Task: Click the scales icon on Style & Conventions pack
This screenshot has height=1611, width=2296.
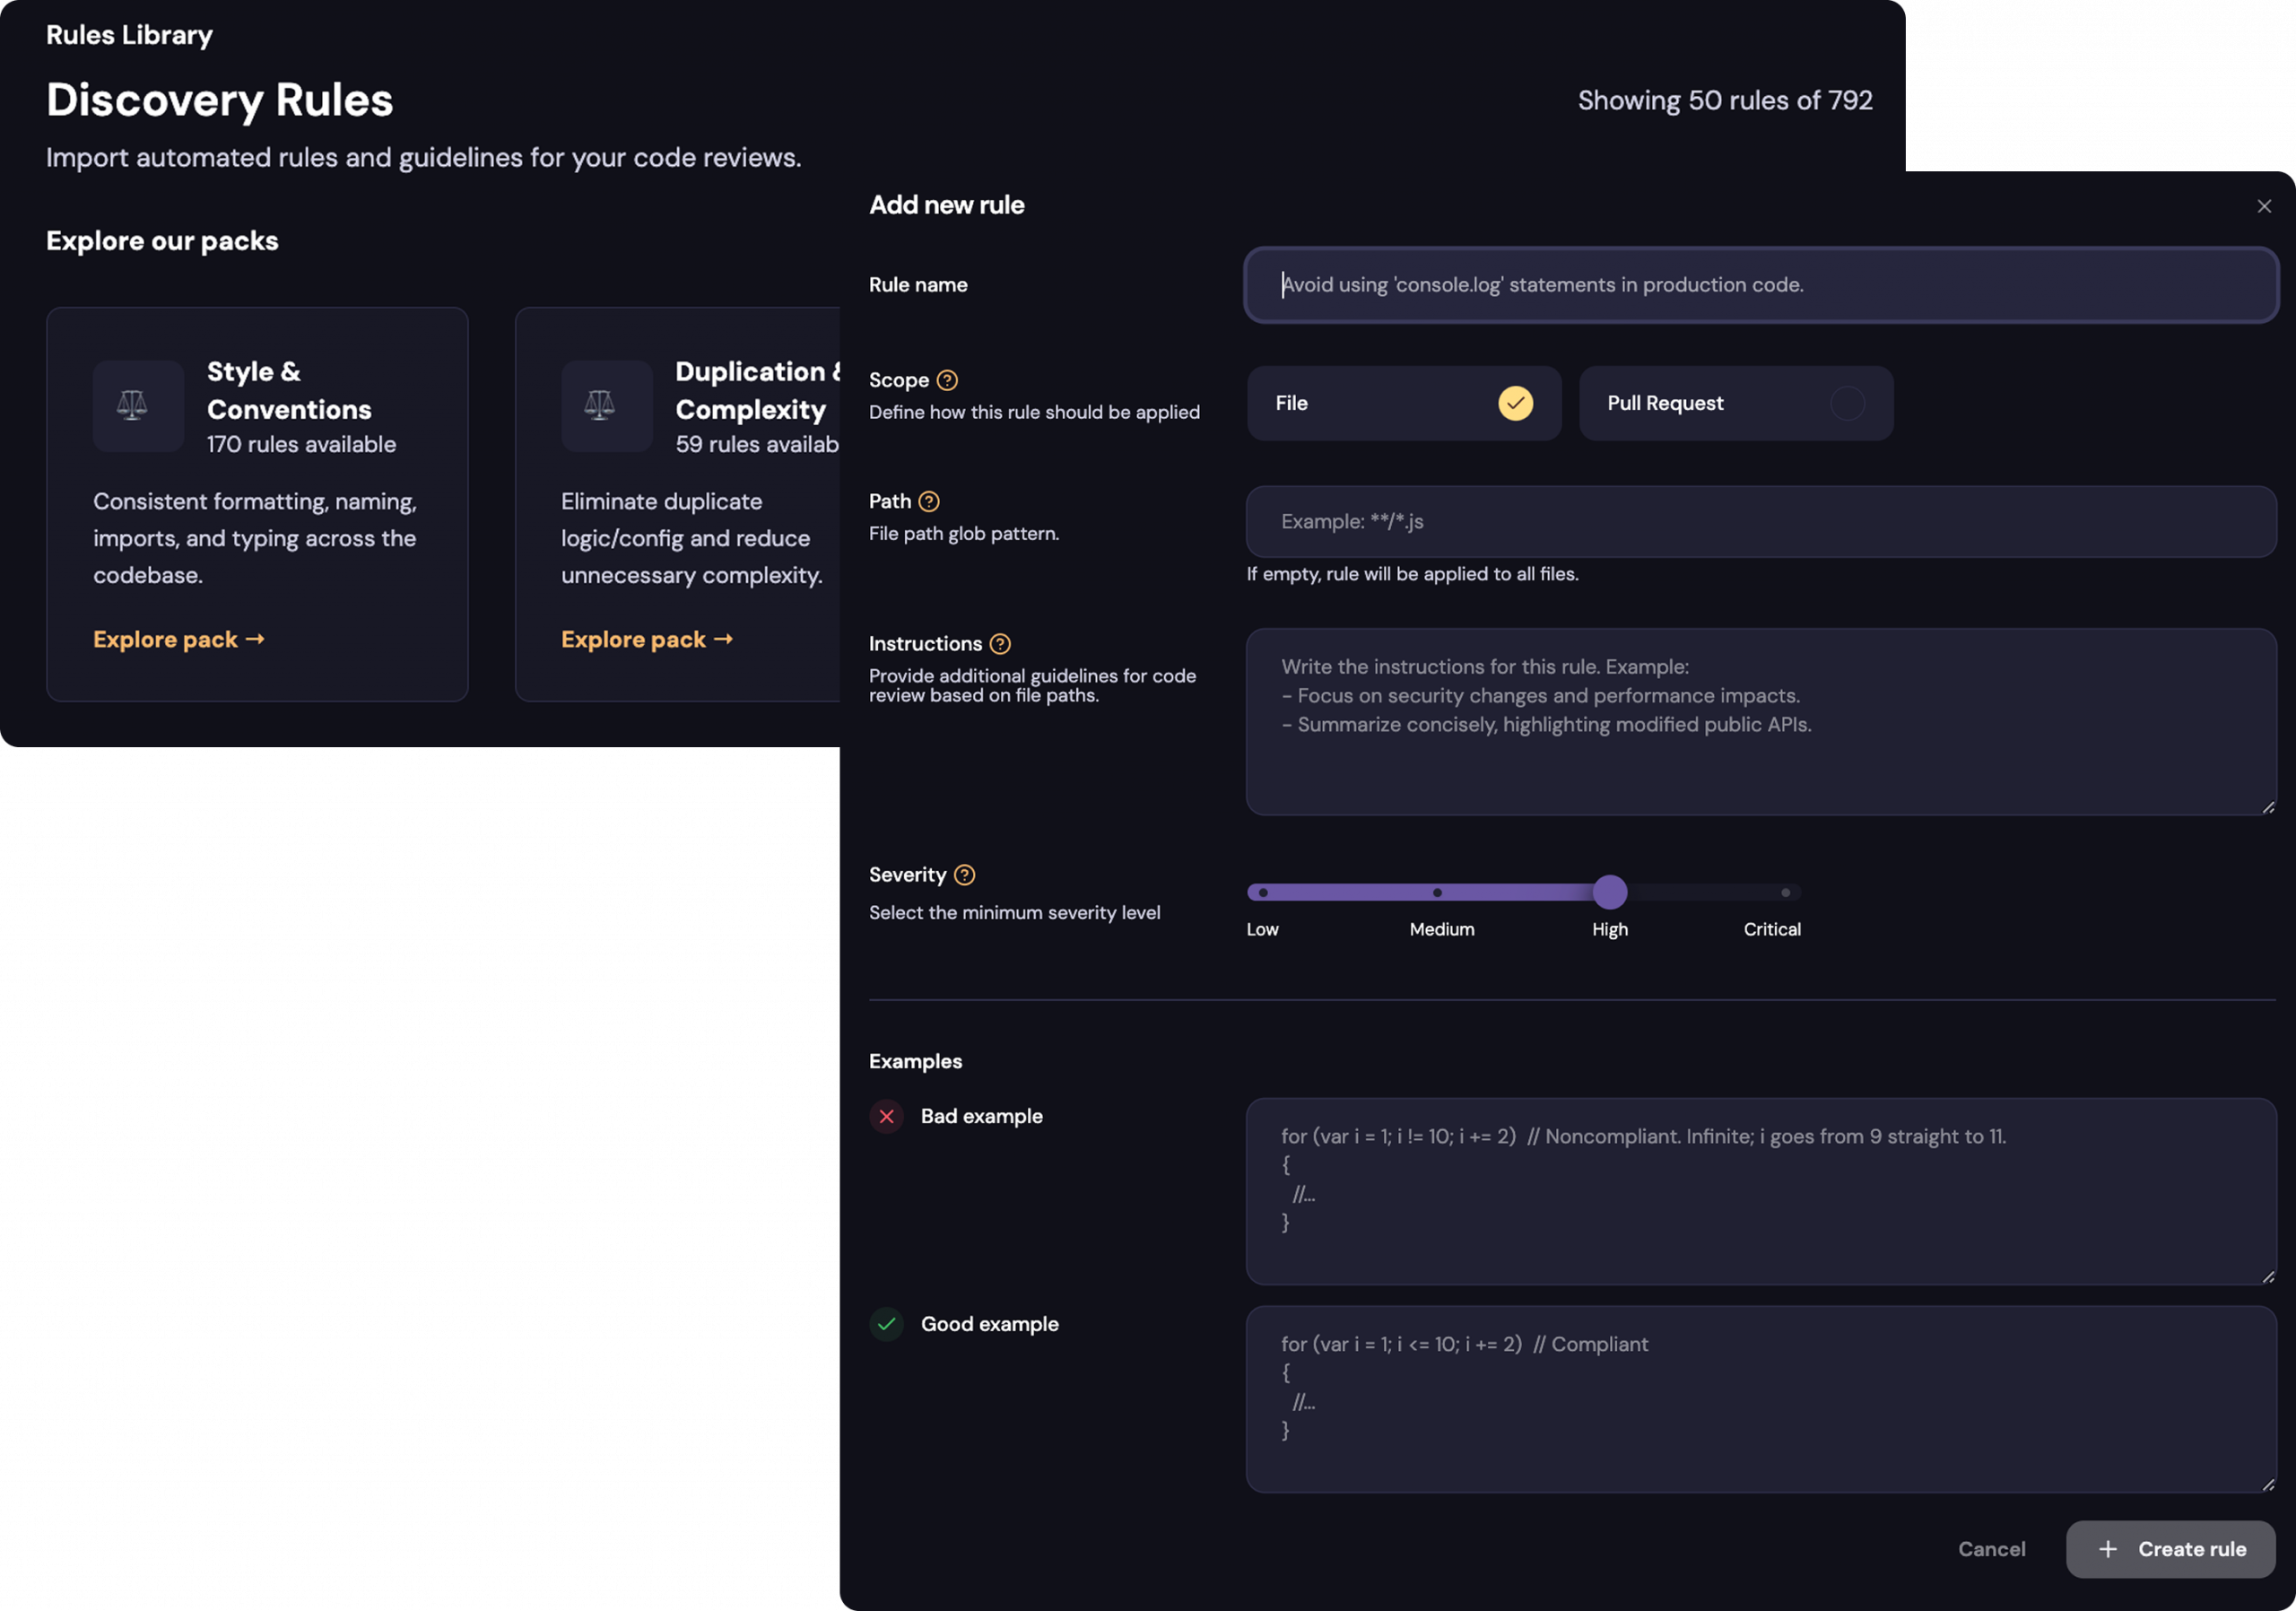Action: (x=132, y=405)
